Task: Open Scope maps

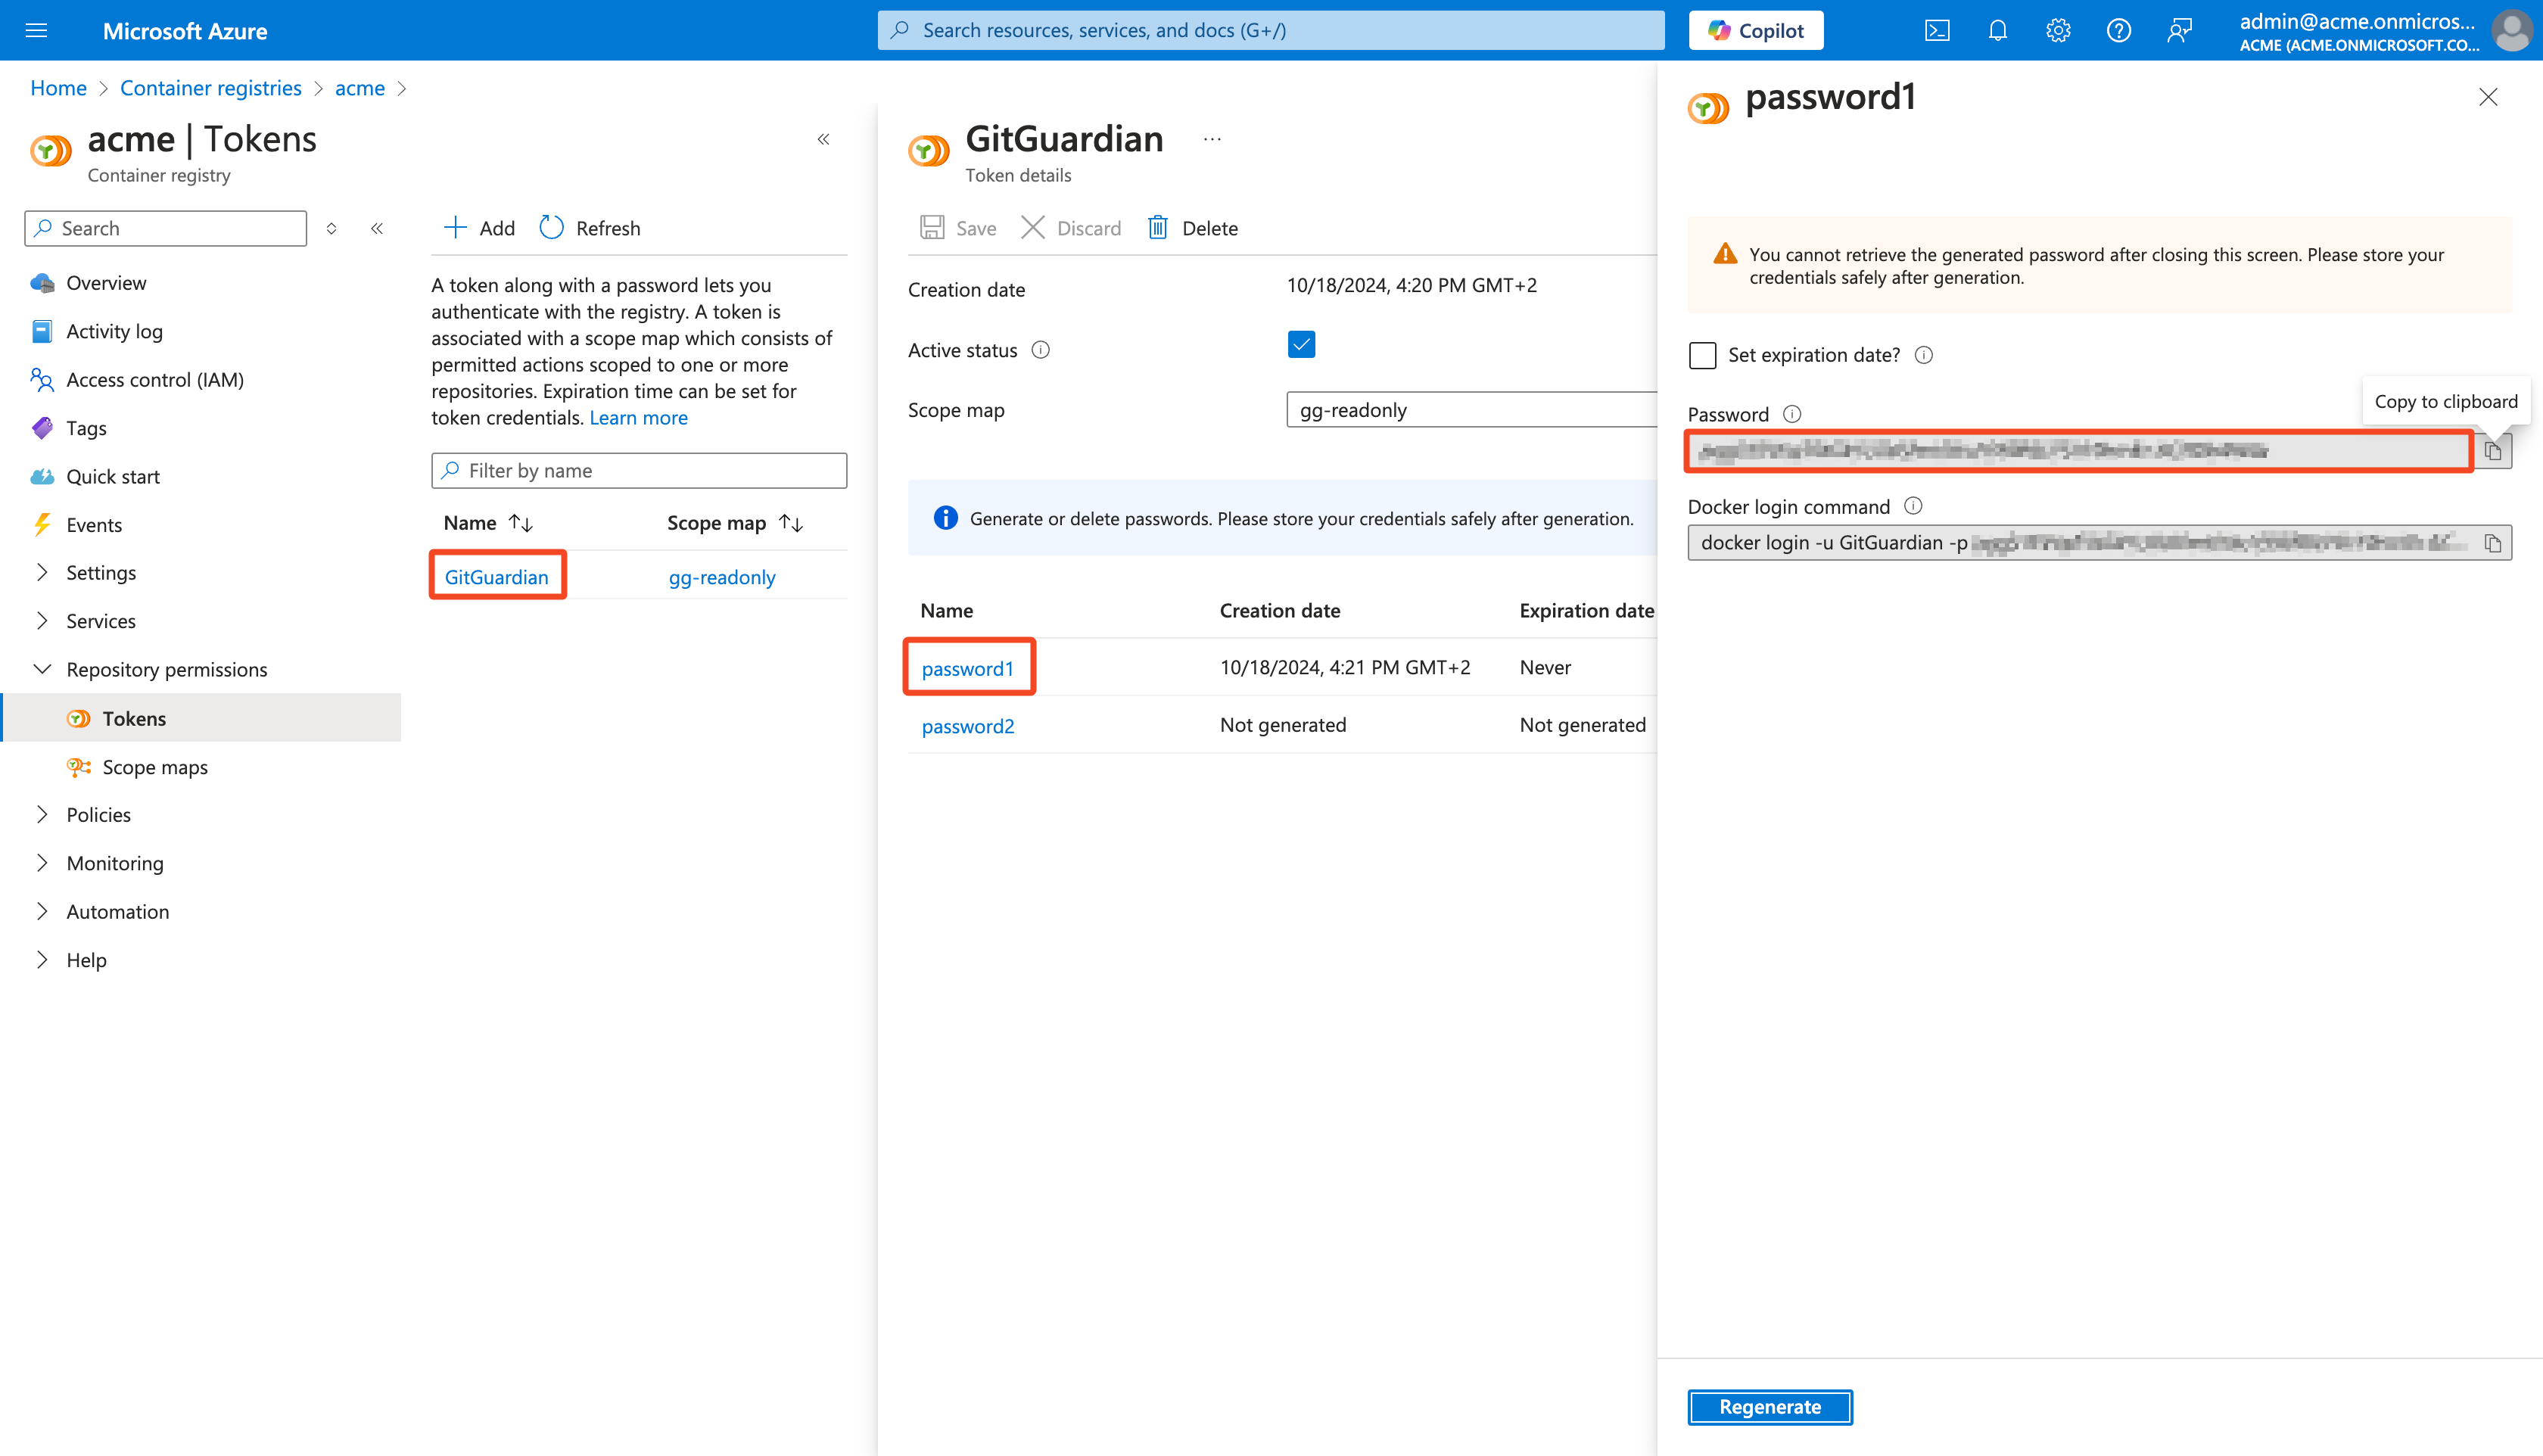Action: tap(155, 767)
